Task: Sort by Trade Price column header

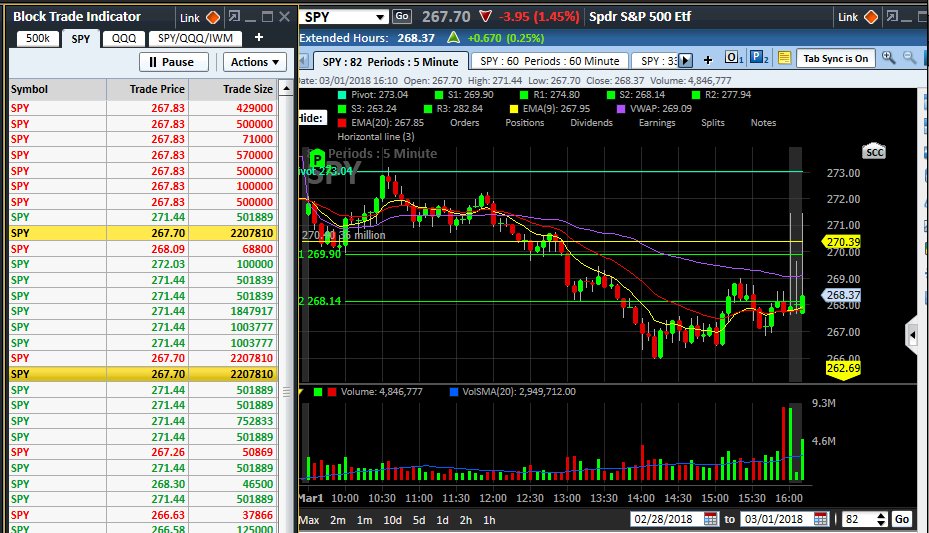Action: [x=148, y=89]
